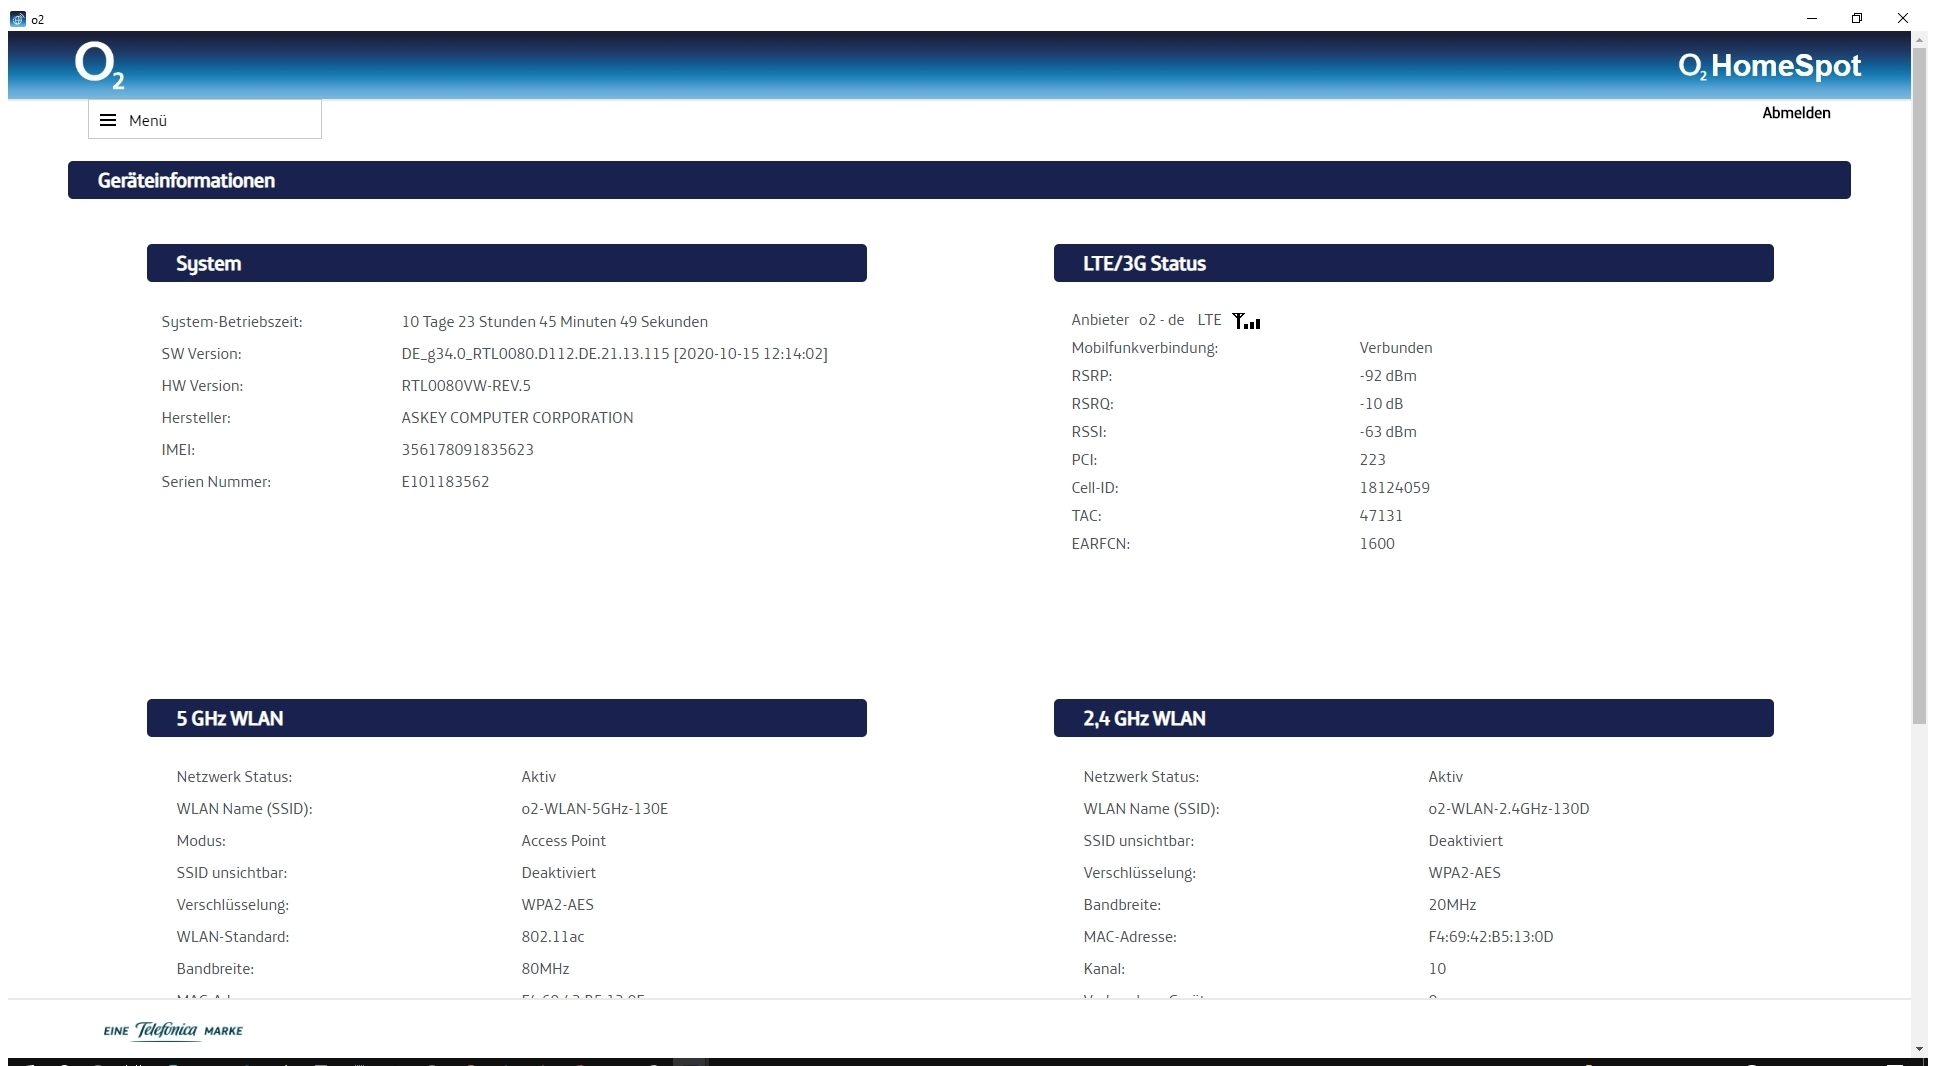
Task: Click the scrollbar up arrow
Action: 1919,39
